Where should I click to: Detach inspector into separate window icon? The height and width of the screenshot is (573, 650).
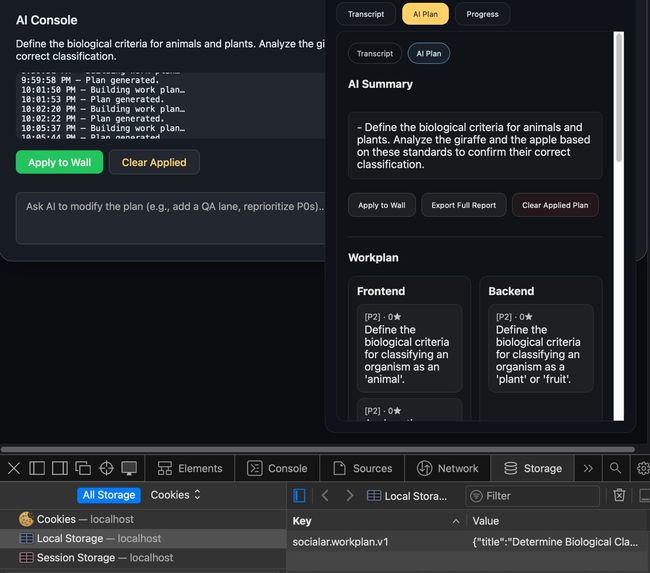(83, 469)
